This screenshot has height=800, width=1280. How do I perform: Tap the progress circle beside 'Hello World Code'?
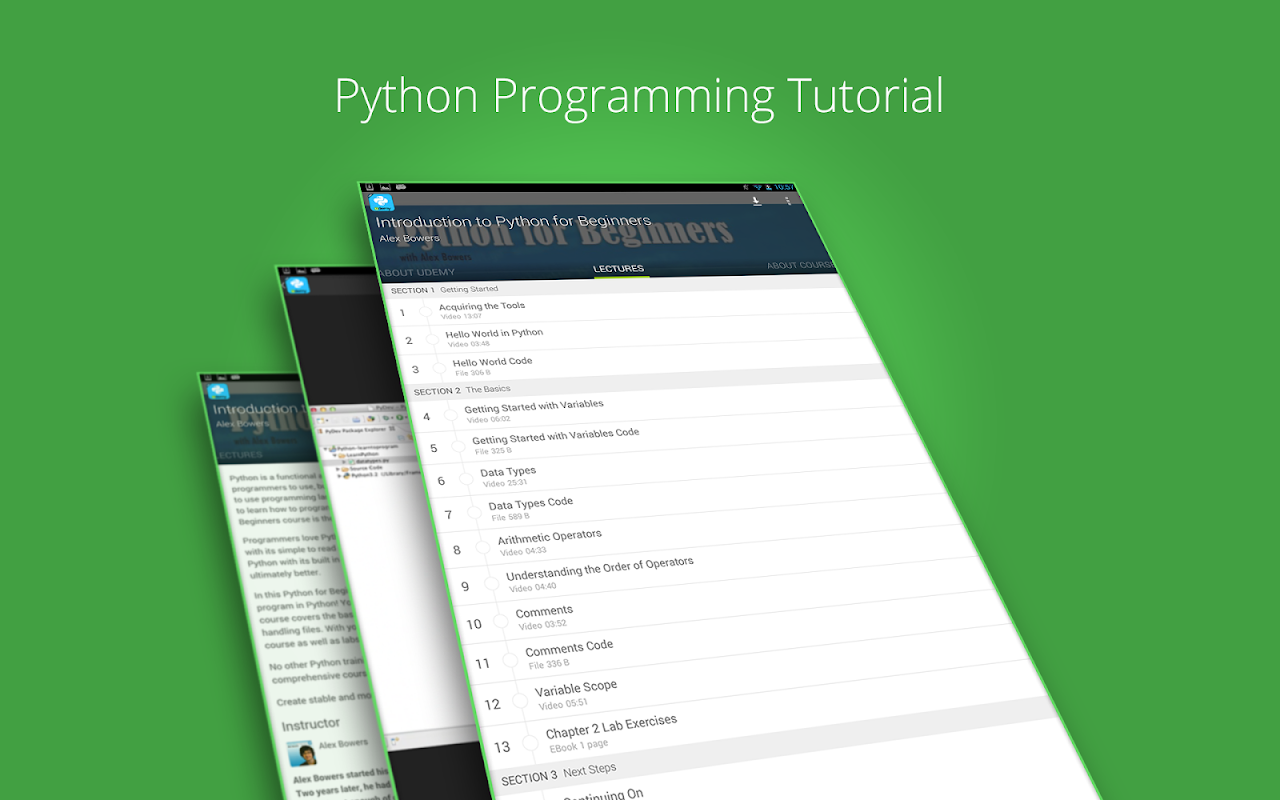pos(438,369)
